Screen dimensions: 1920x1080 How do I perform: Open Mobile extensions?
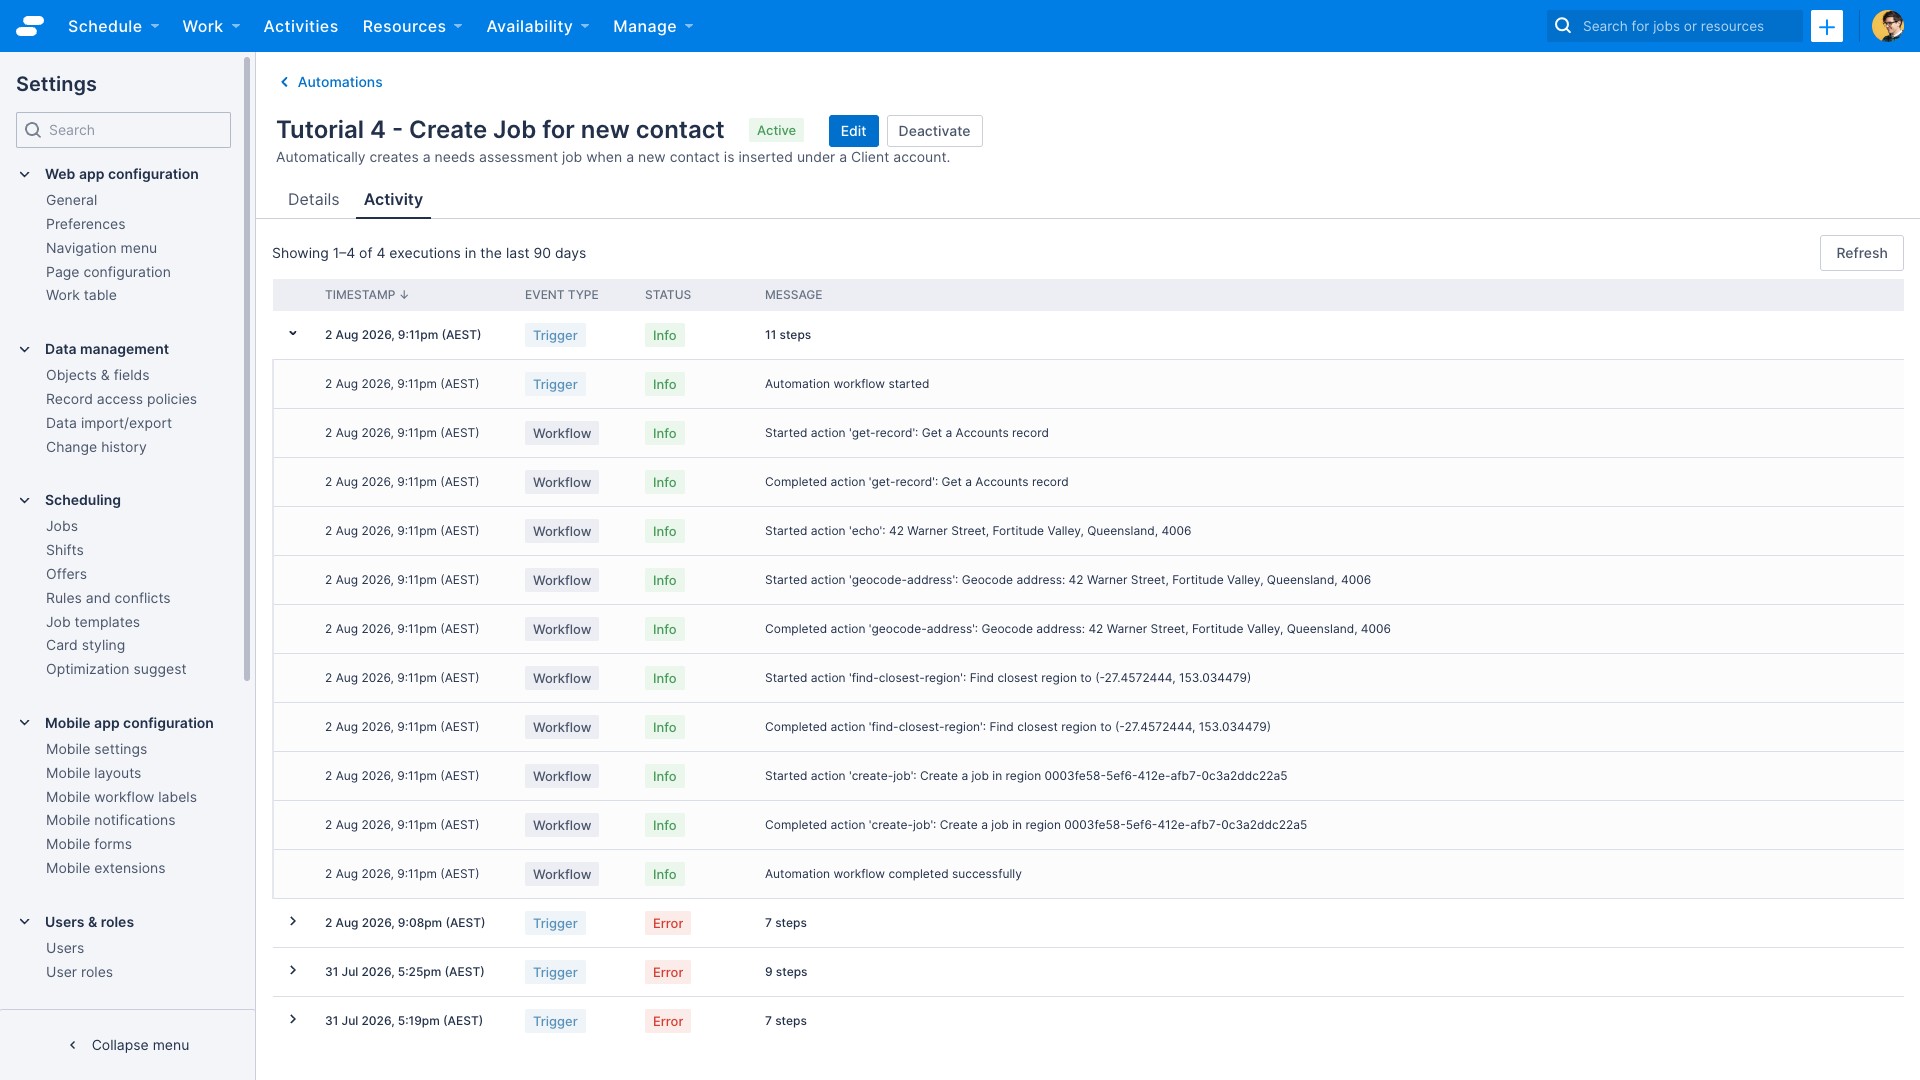pos(106,868)
